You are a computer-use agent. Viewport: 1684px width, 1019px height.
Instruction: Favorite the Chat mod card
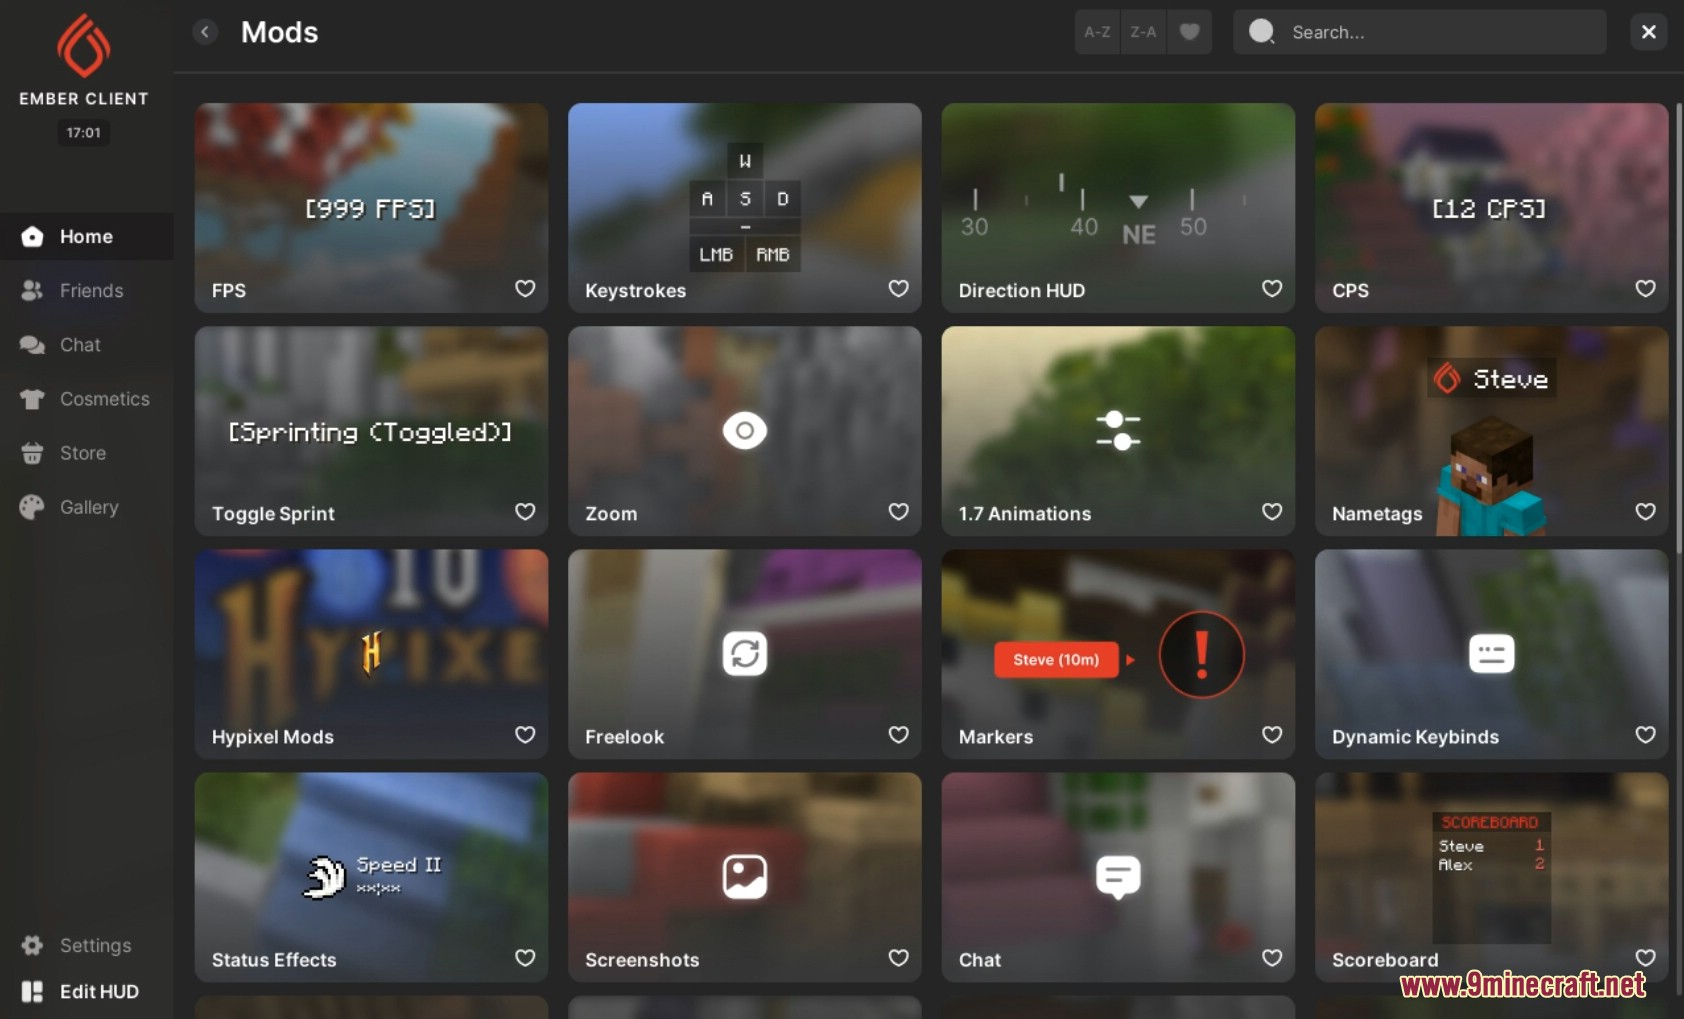(1272, 958)
